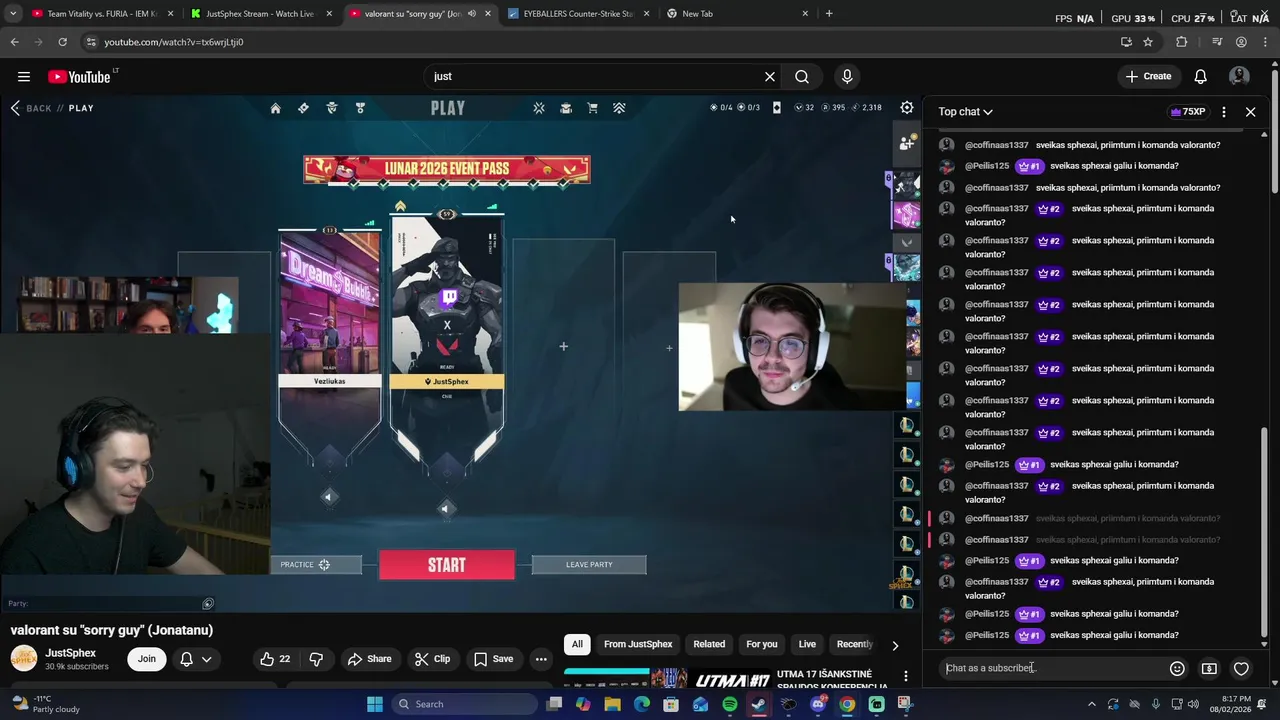Click the Create button in header
Screen dimensions: 1280x720
tap(1148, 77)
